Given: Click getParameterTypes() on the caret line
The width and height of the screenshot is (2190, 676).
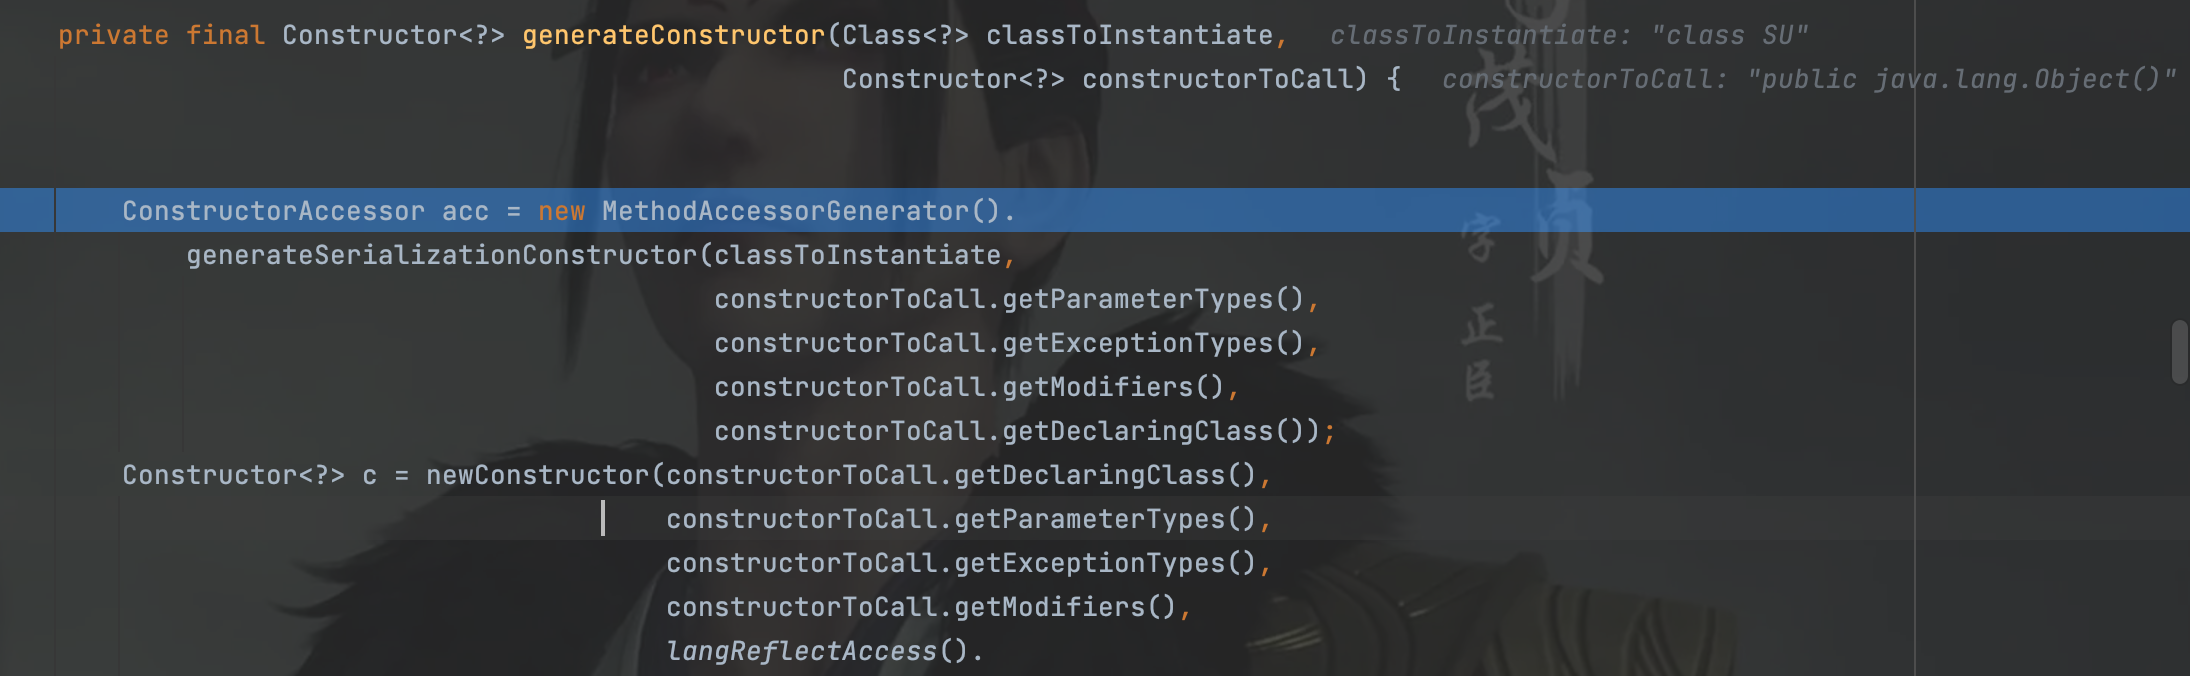Looking at the screenshot, I should tap(1105, 519).
